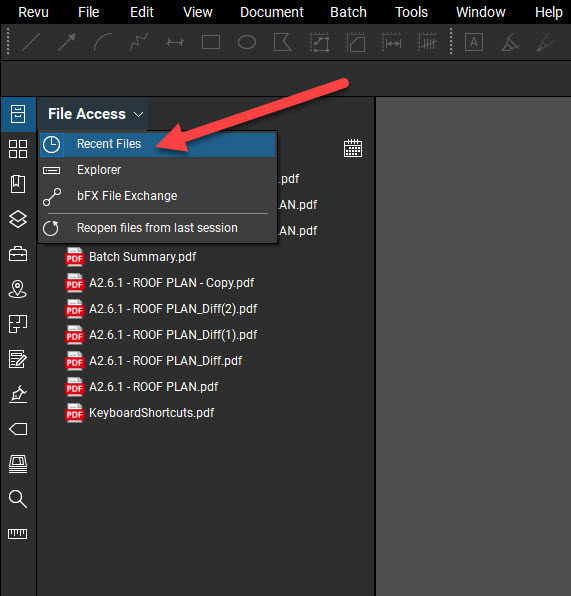The height and width of the screenshot is (596, 571).
Task: Select the Count measurement tool
Action: tap(427, 42)
